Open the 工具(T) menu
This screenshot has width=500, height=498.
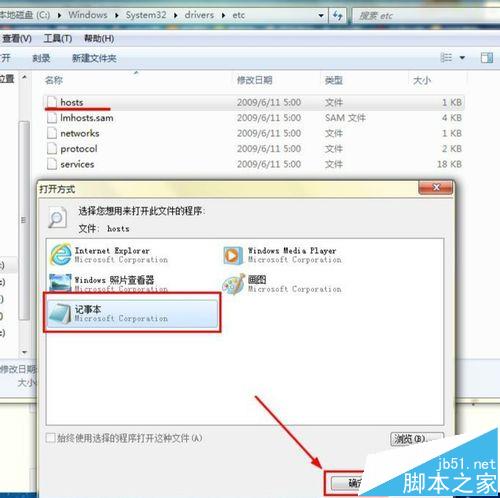(58, 39)
